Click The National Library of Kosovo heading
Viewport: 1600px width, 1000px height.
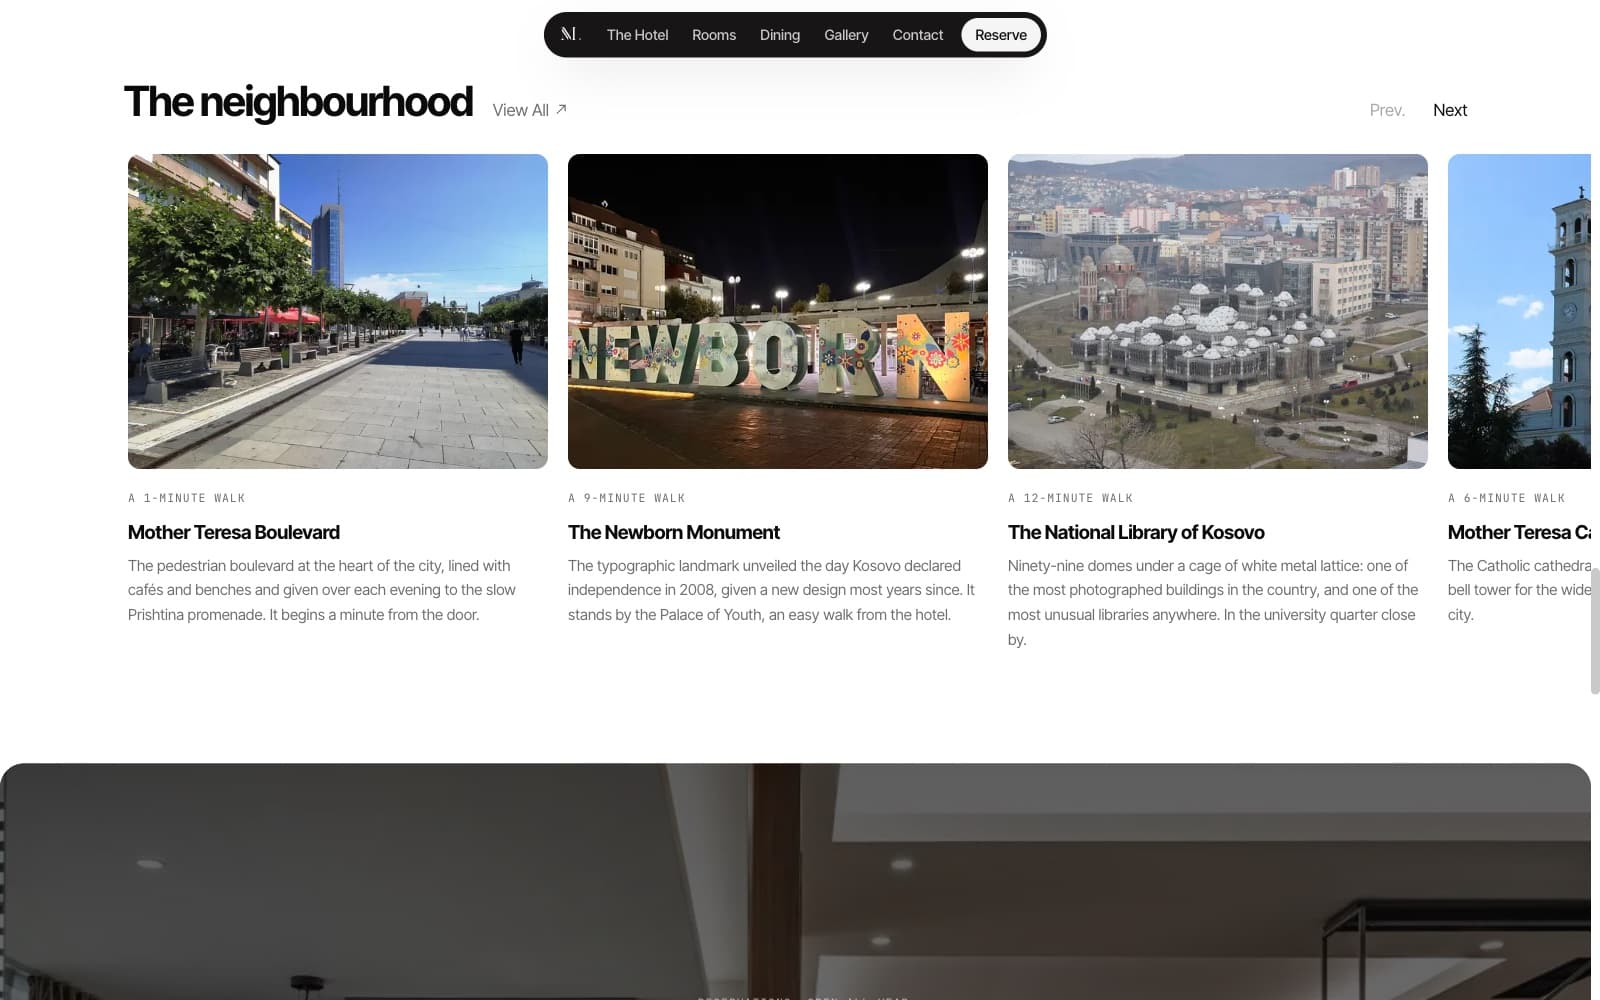pos(1136,532)
